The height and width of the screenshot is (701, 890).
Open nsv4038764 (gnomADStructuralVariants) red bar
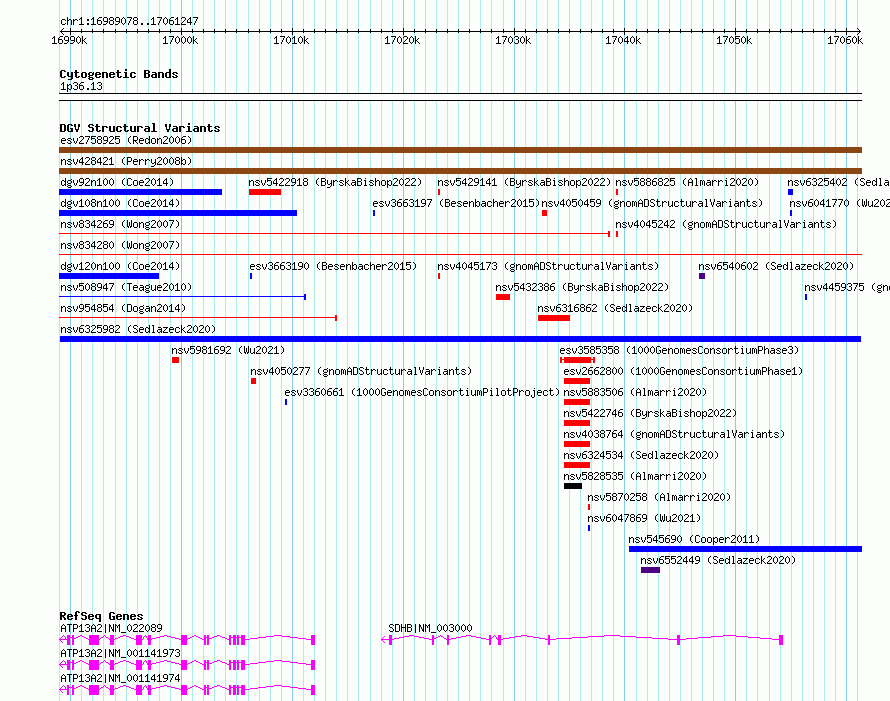pyautogui.click(x=577, y=444)
